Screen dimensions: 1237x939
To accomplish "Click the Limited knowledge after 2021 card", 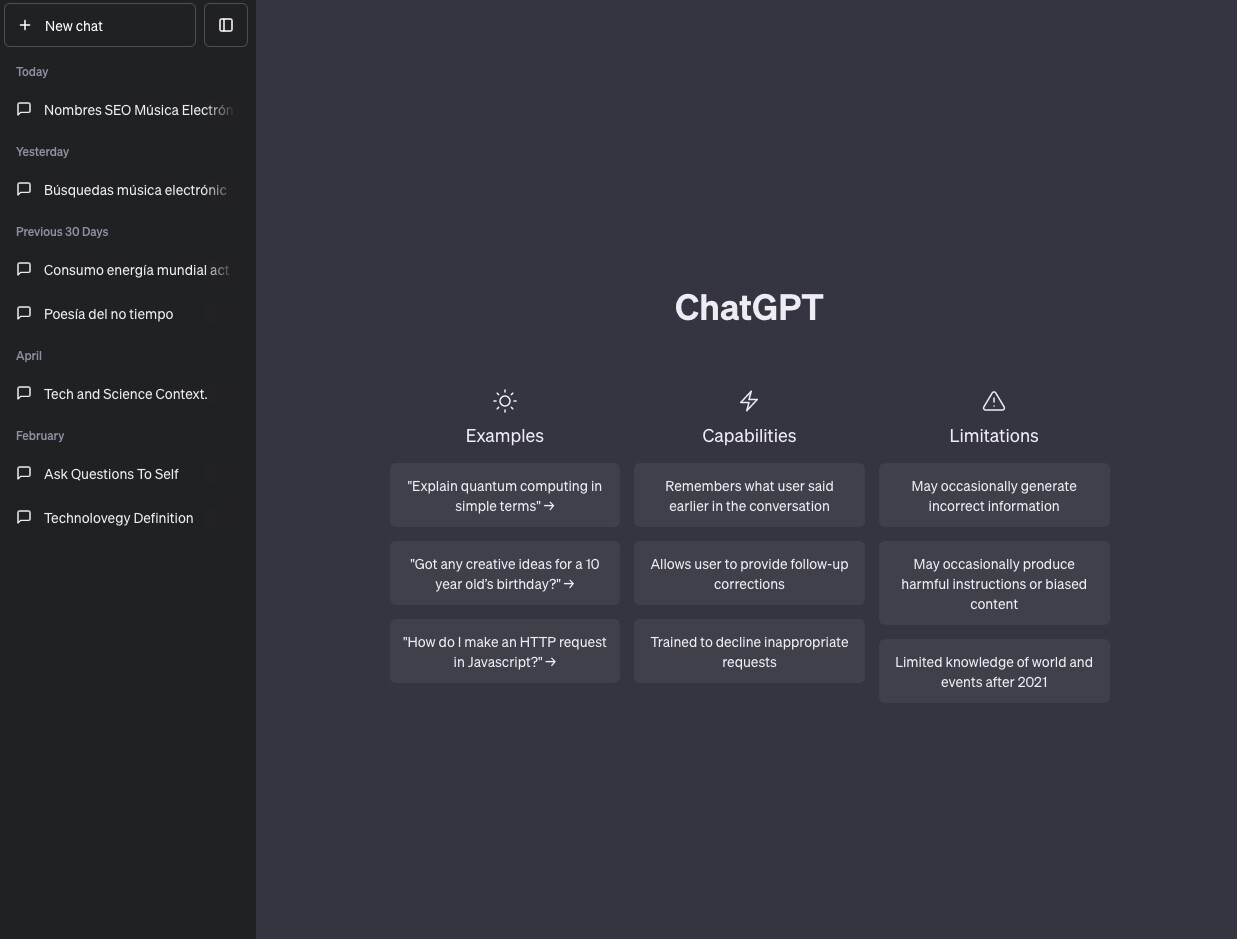I will (x=994, y=671).
